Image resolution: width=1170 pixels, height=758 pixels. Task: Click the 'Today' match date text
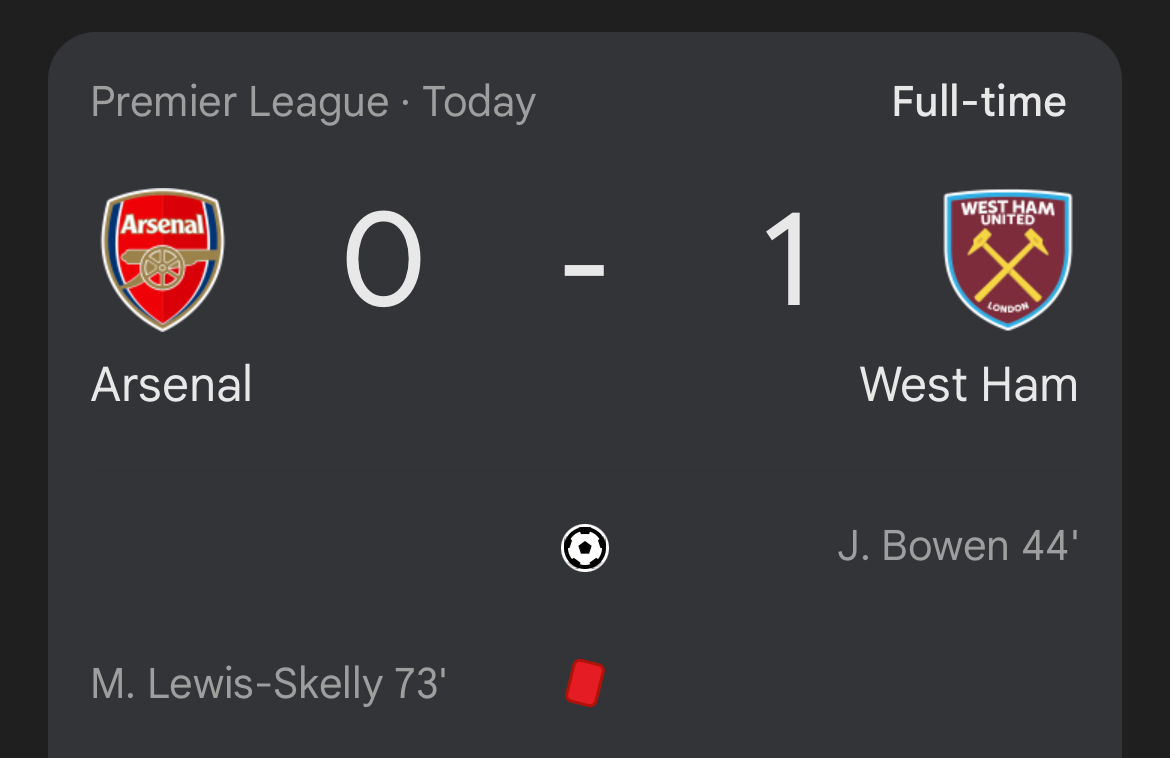(x=479, y=103)
